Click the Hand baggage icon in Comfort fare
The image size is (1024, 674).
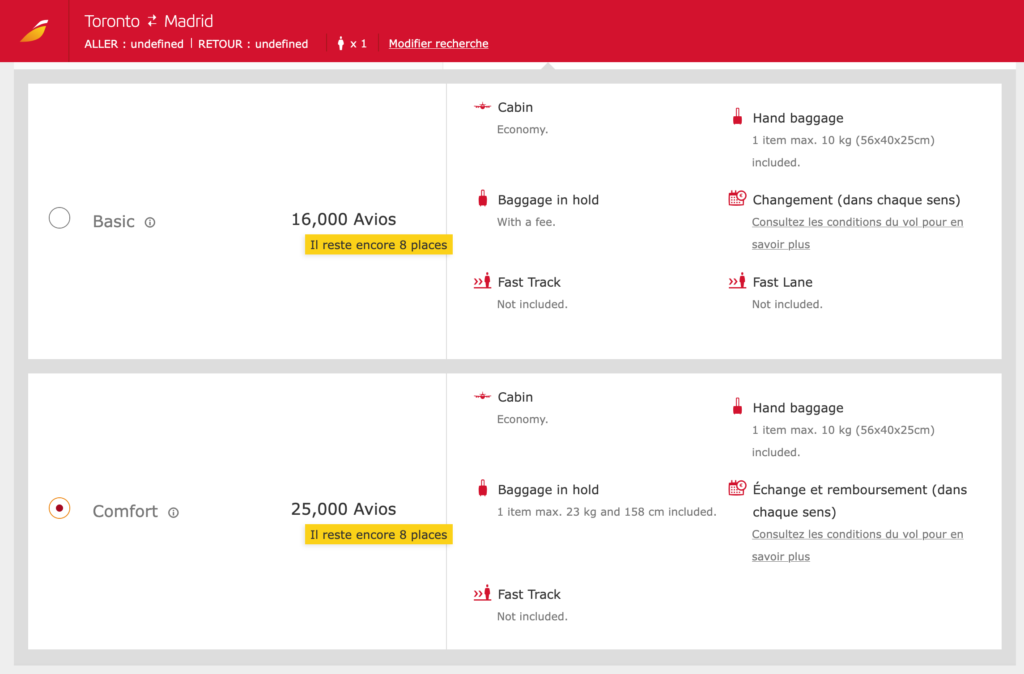click(737, 407)
